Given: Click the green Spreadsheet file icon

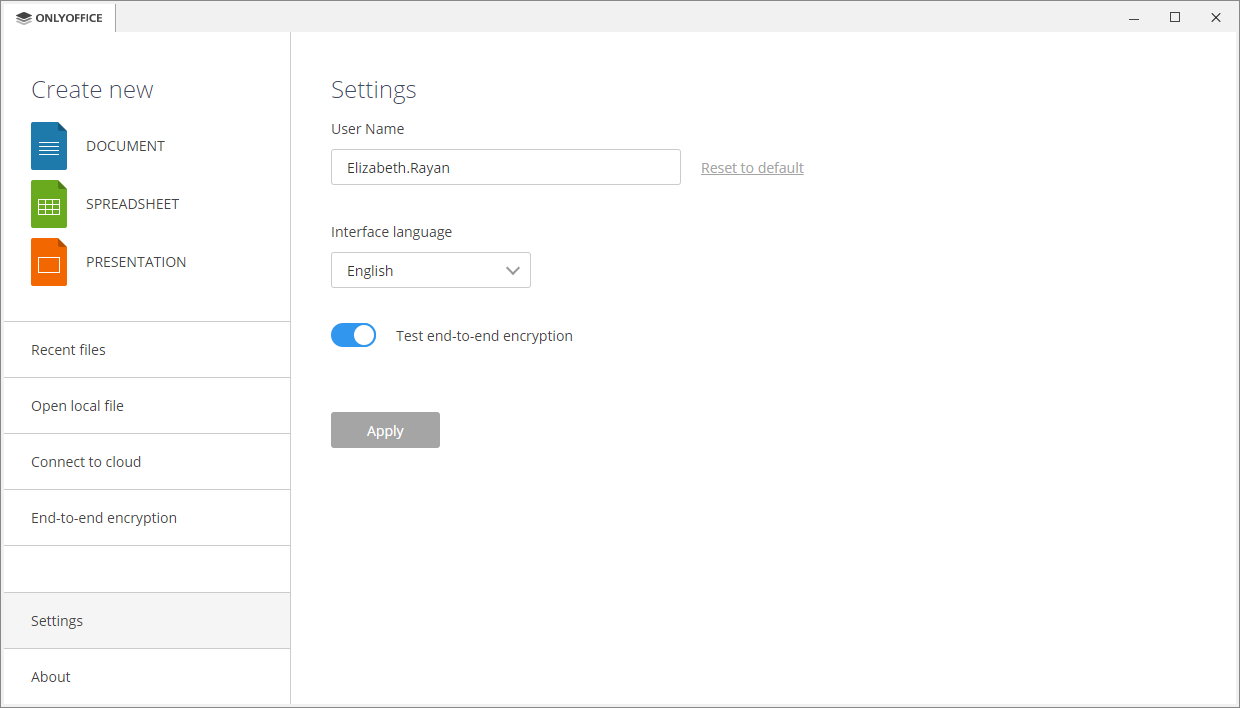Looking at the screenshot, I should pyautogui.click(x=49, y=204).
